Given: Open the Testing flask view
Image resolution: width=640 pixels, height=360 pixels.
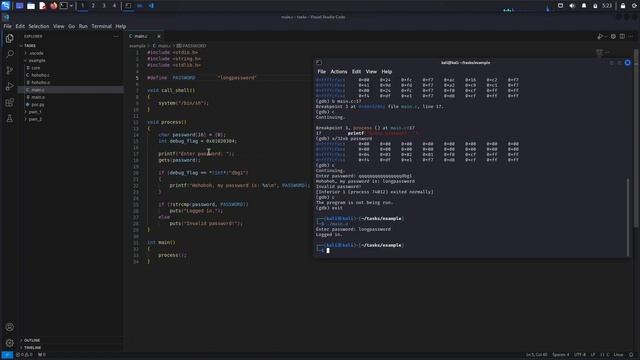Looking at the screenshot, I should (9, 118).
